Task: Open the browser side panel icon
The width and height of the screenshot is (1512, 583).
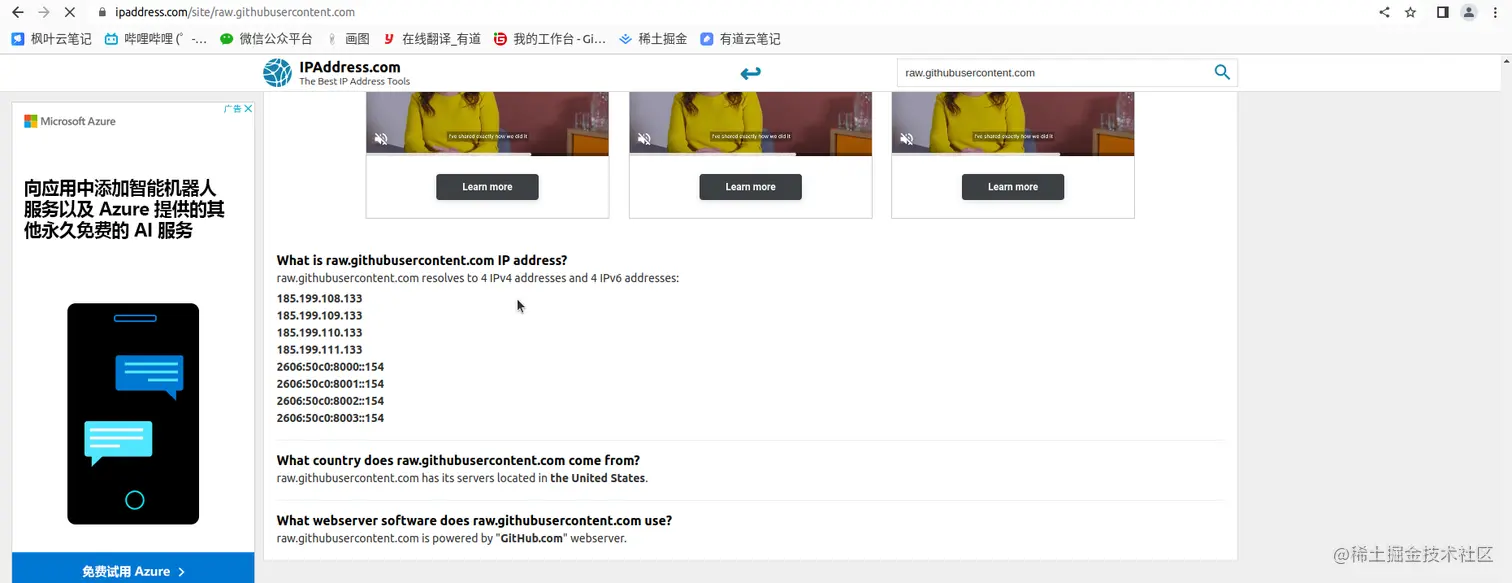Action: (1442, 13)
